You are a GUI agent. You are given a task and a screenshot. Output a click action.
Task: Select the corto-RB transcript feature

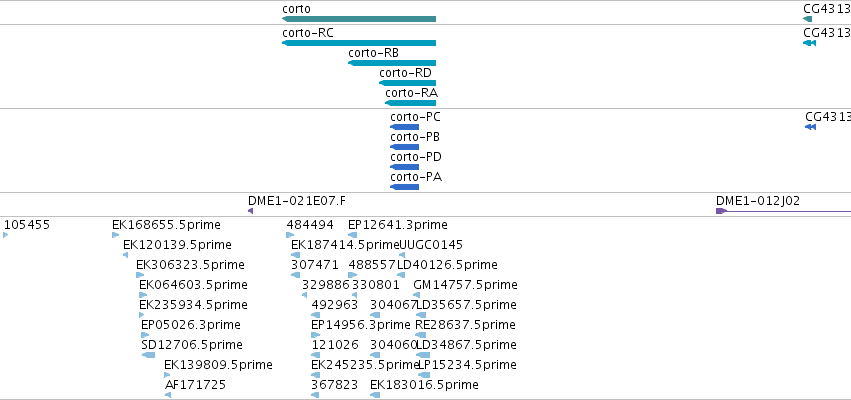click(x=392, y=63)
